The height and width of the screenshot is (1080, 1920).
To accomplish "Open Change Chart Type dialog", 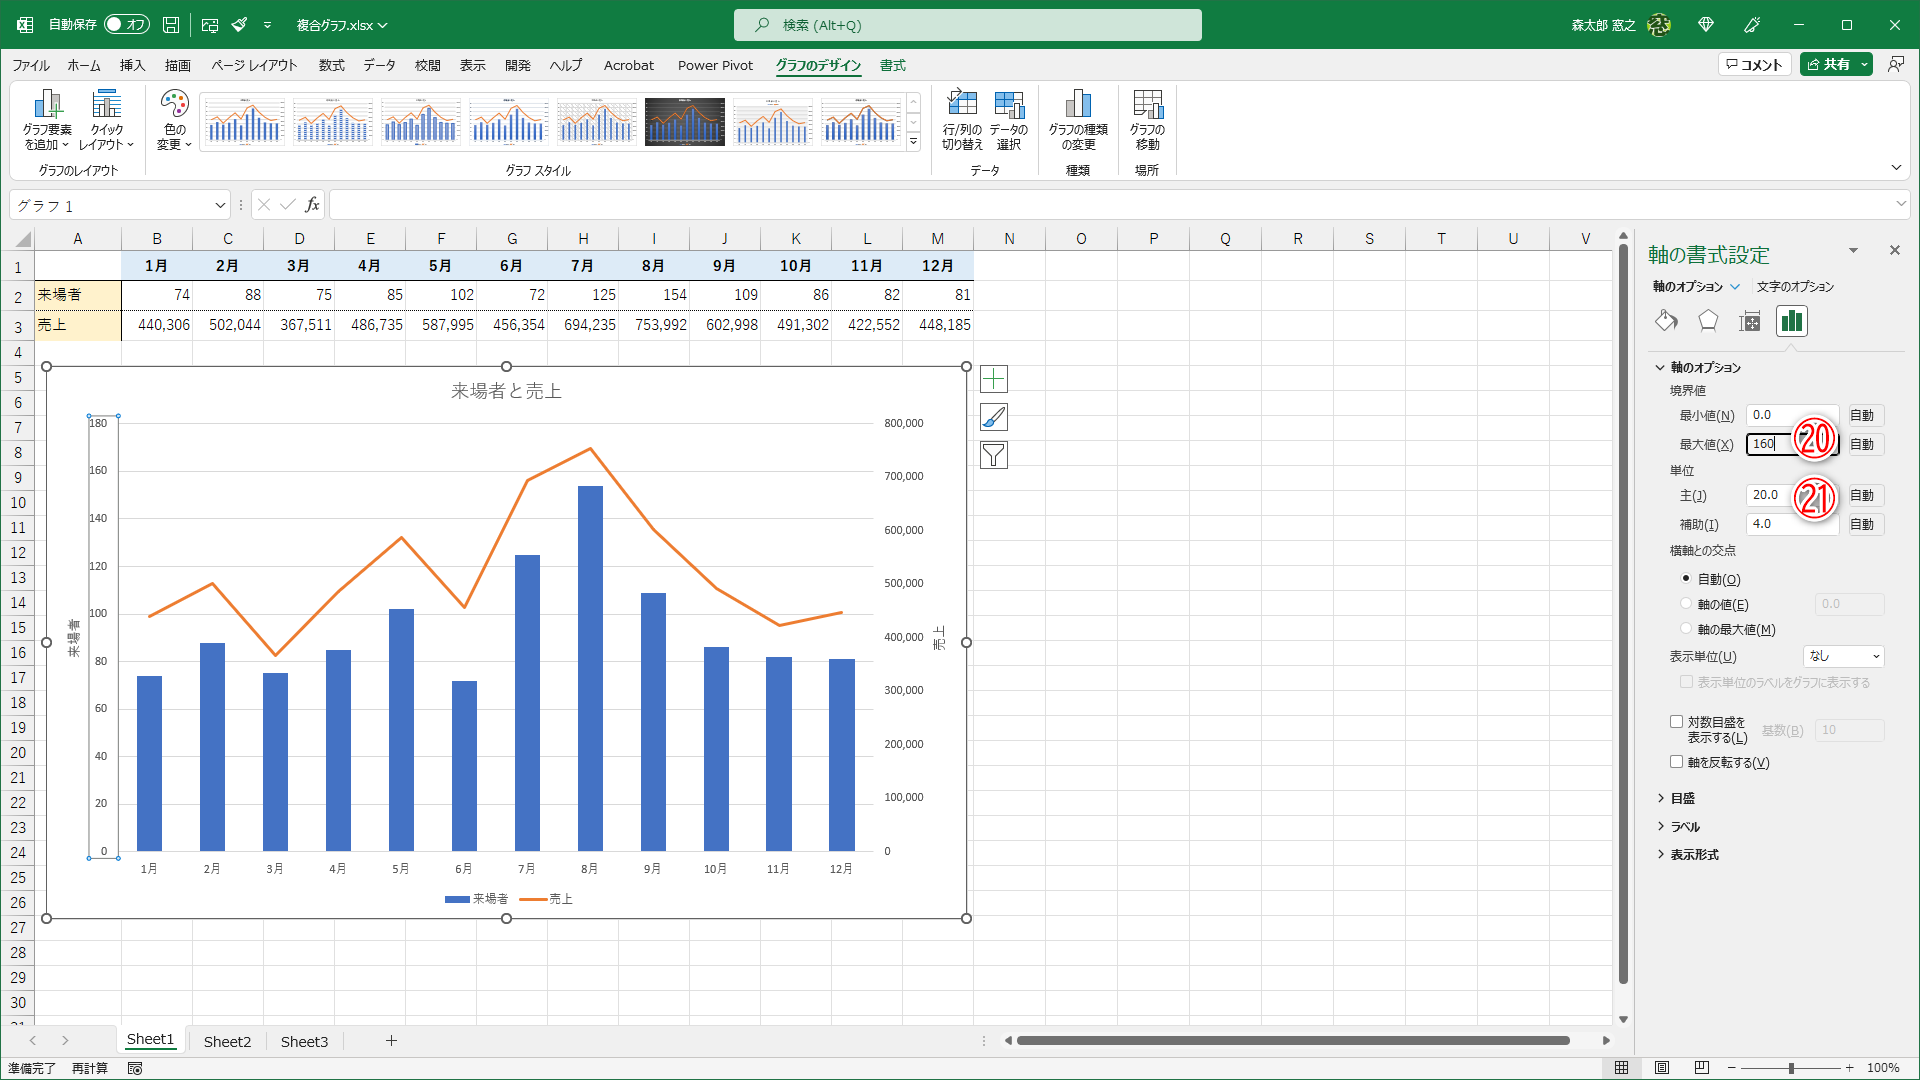I will point(1077,105).
